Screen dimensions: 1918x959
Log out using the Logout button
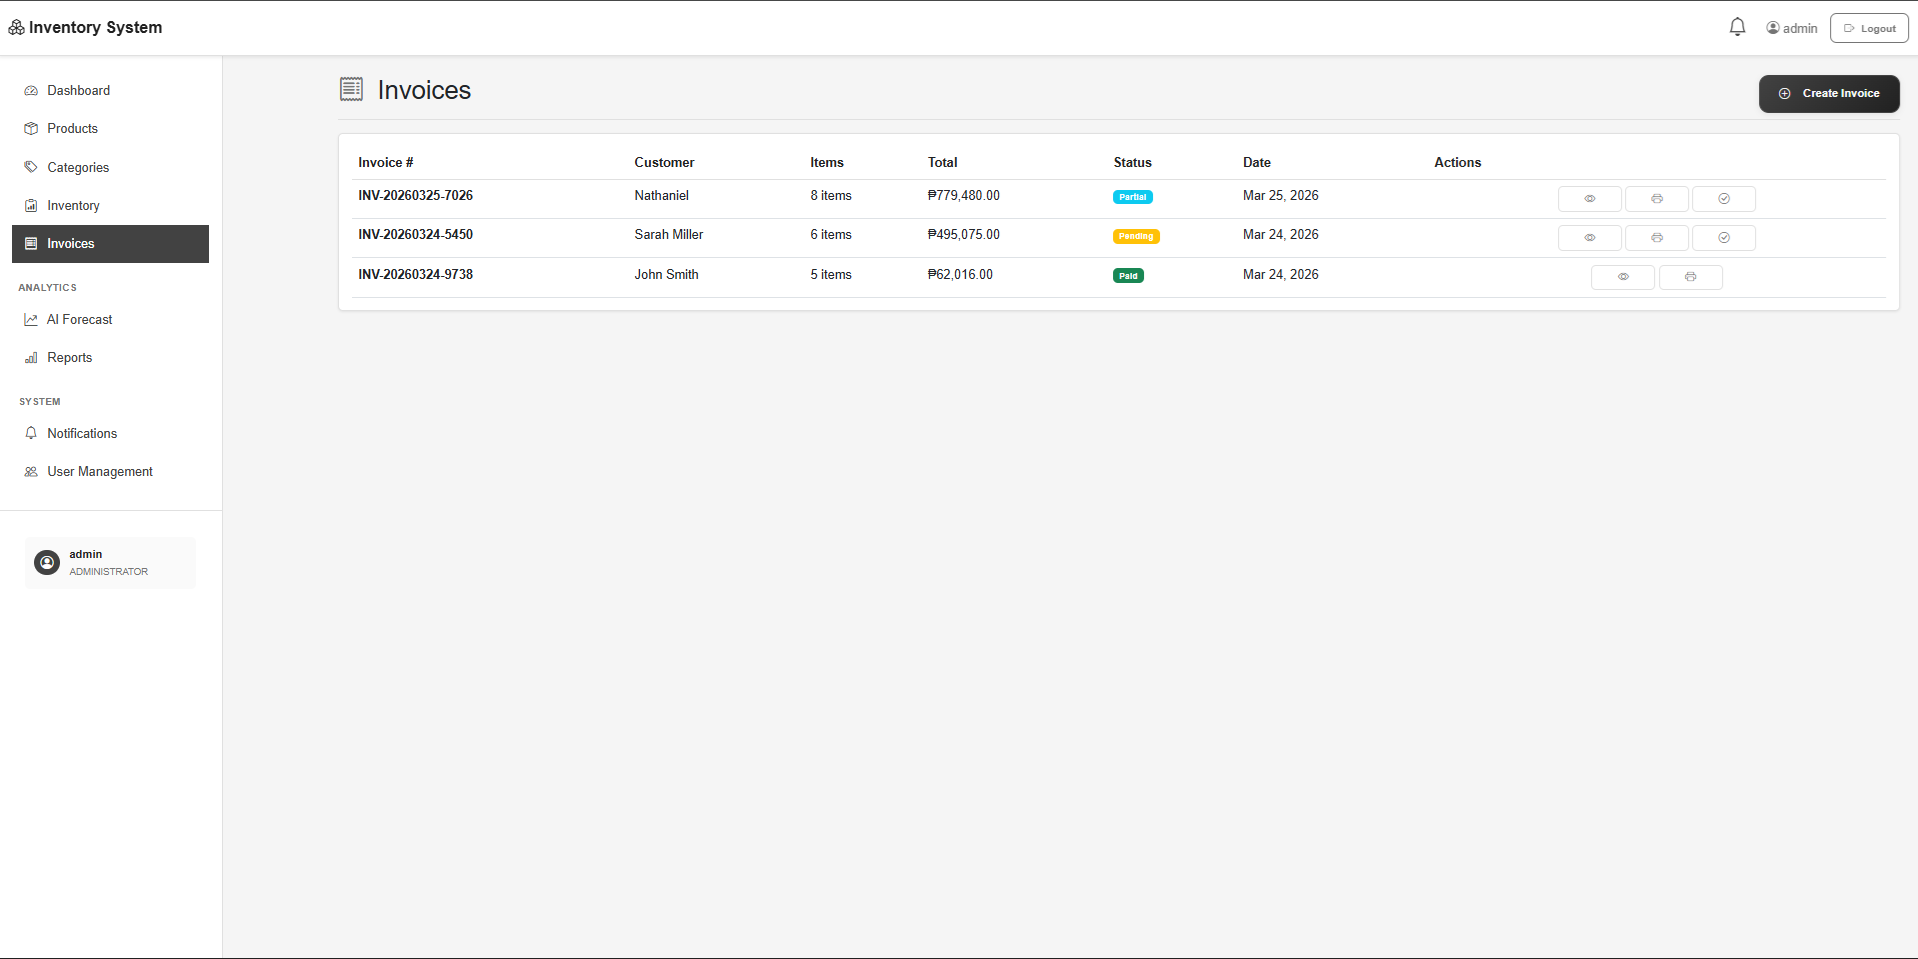1868,28
